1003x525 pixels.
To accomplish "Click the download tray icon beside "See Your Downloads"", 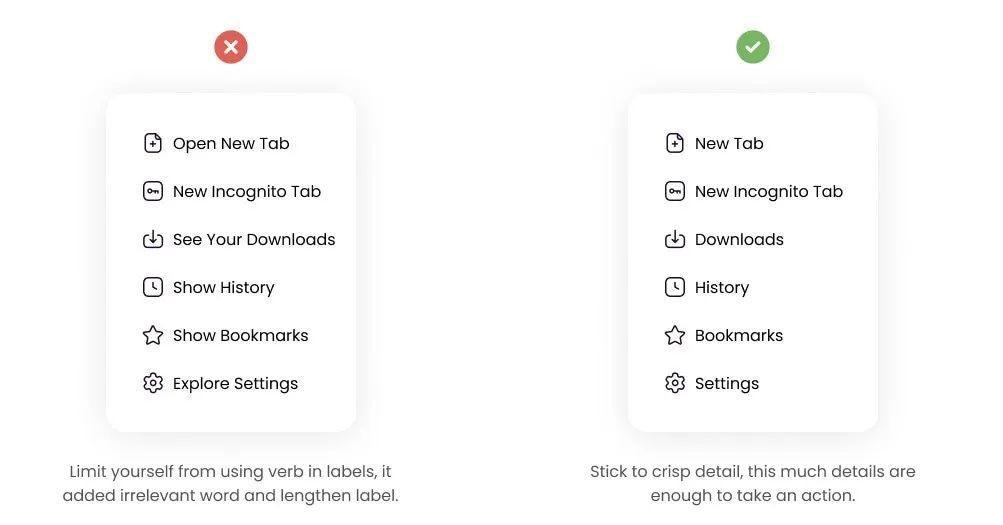I will coord(153,239).
